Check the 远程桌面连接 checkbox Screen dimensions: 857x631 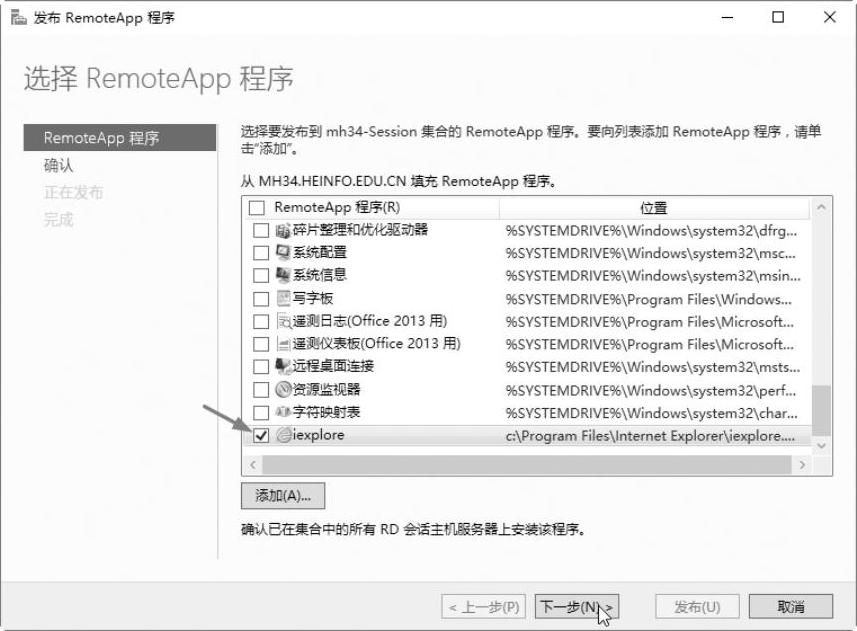click(261, 367)
